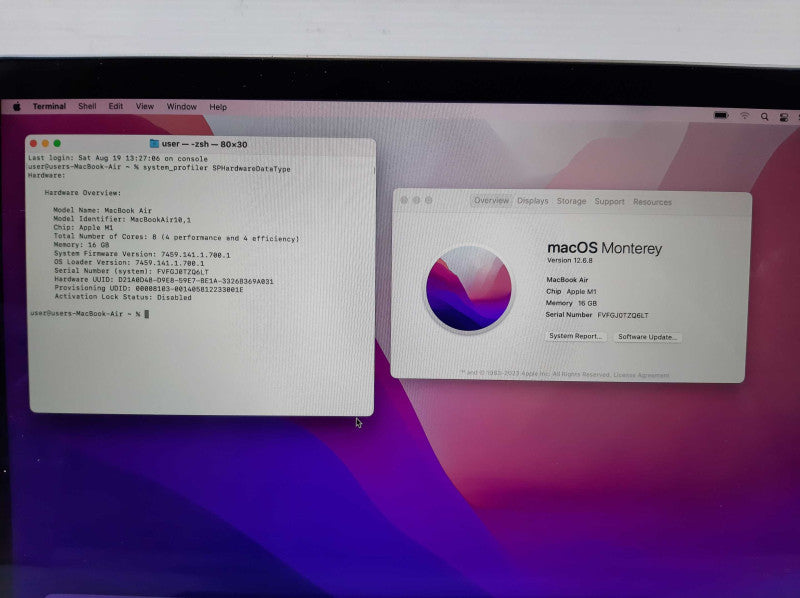Screen dimensions: 800x598
Task: Close the Terminal window
Action: [x=34, y=143]
